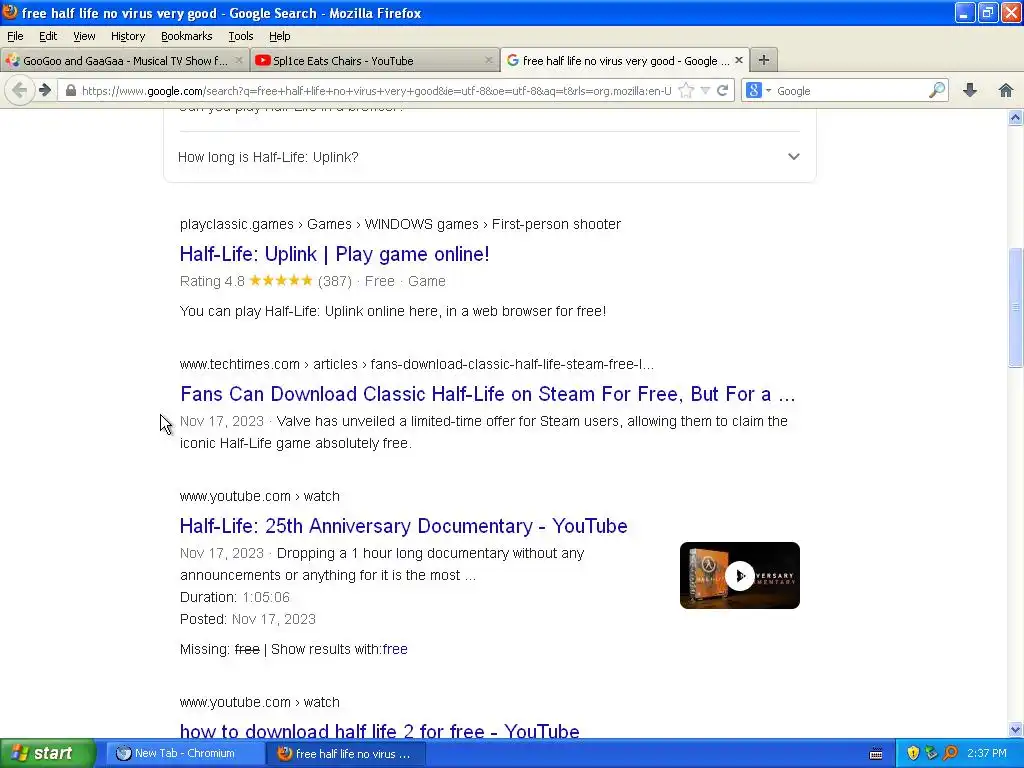1024x768 pixels.
Task: Close the GooGoo and GaaGaa tab
Action: point(238,60)
